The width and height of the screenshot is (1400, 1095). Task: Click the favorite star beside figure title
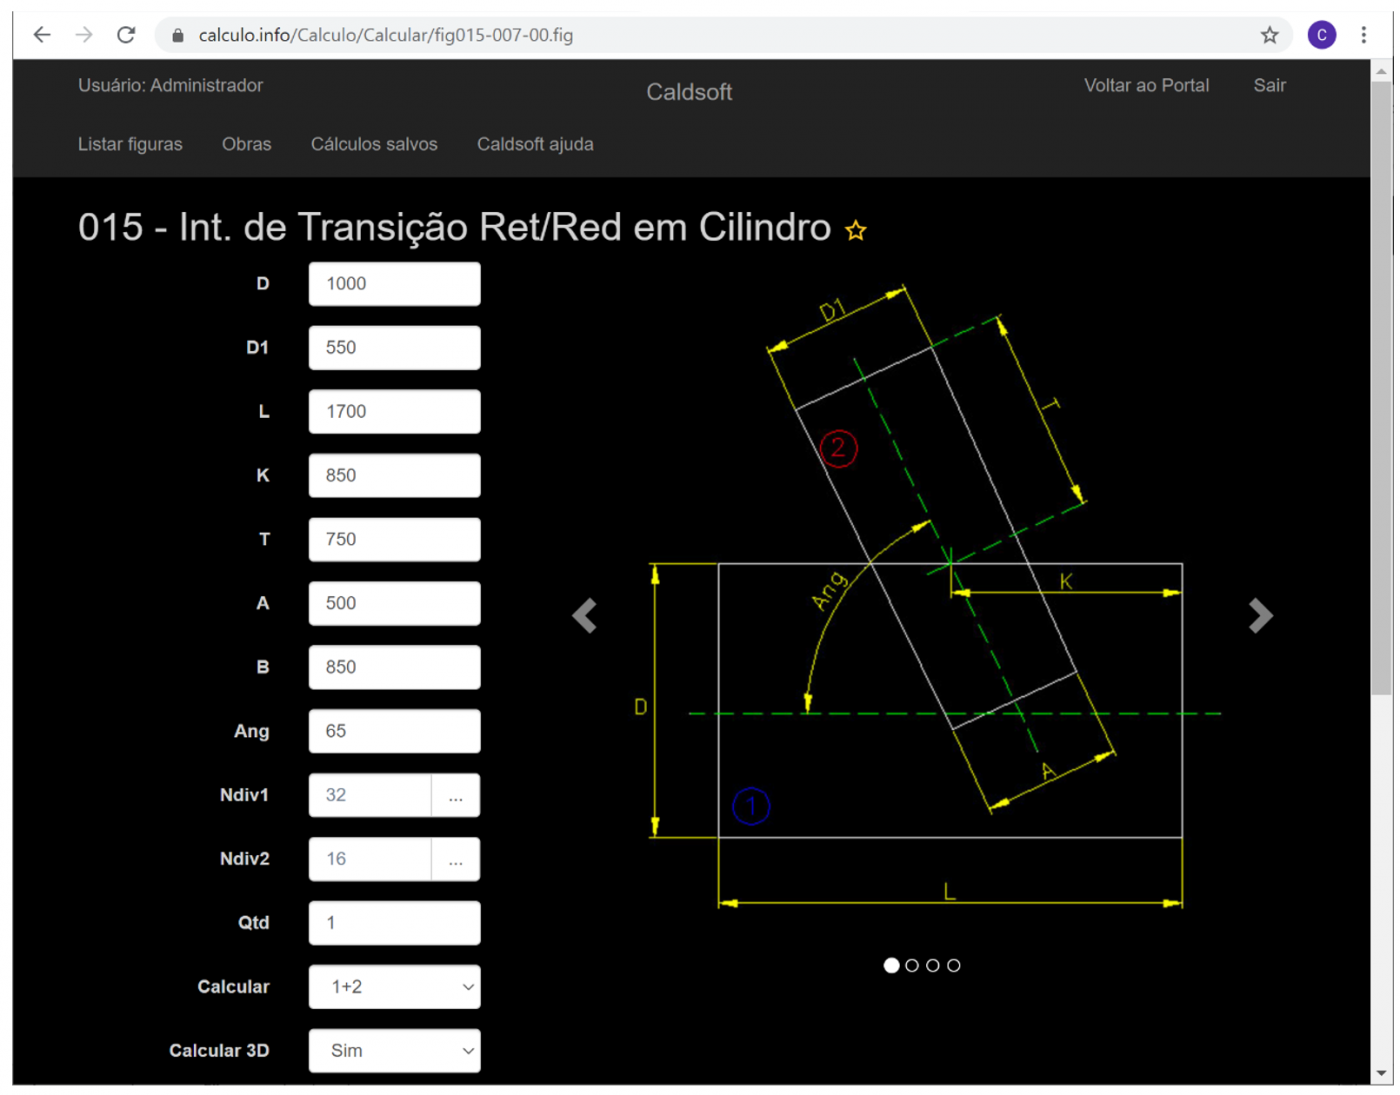pos(855,231)
